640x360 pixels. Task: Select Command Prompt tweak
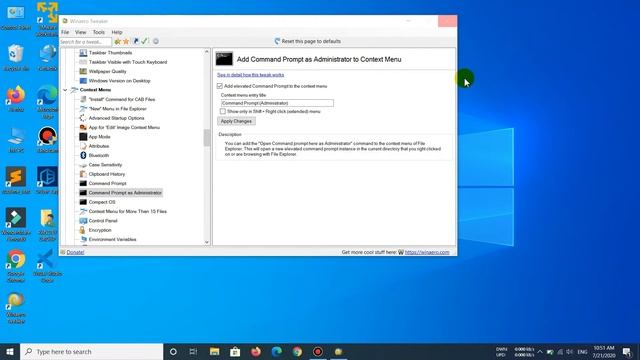107,184
